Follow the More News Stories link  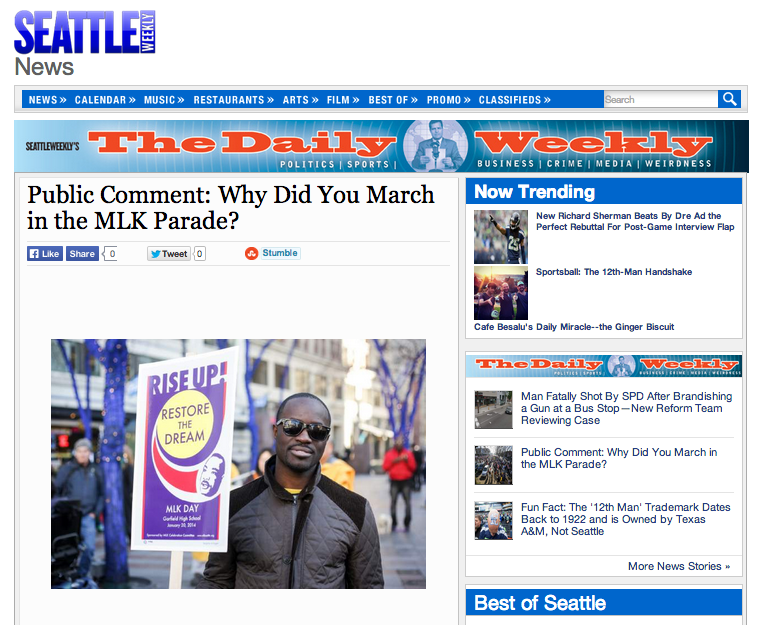coord(679,566)
